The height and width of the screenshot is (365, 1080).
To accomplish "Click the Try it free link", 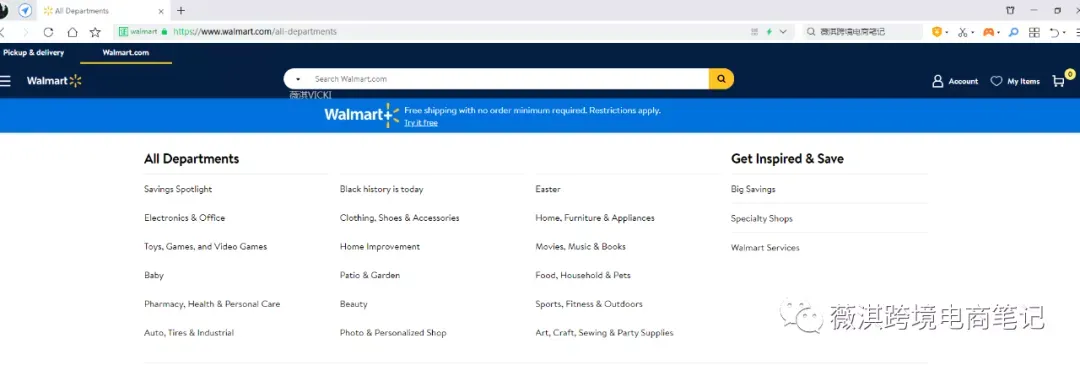I will 421,123.
